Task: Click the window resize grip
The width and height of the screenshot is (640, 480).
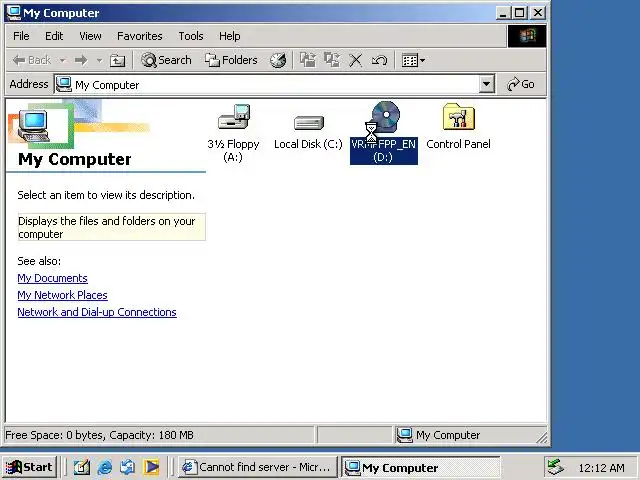Action: click(x=542, y=438)
